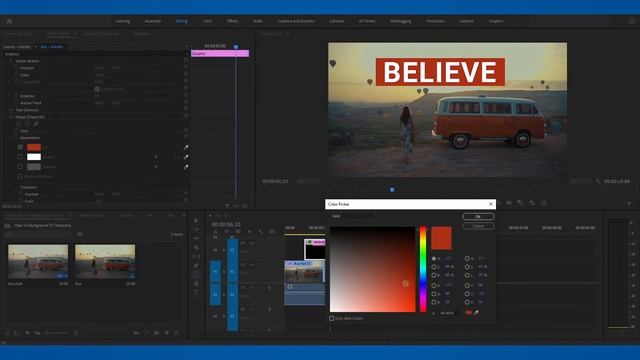The width and height of the screenshot is (640, 360).
Task: Toggle the Mask with Shape checkbox
Action: click(x=20, y=176)
